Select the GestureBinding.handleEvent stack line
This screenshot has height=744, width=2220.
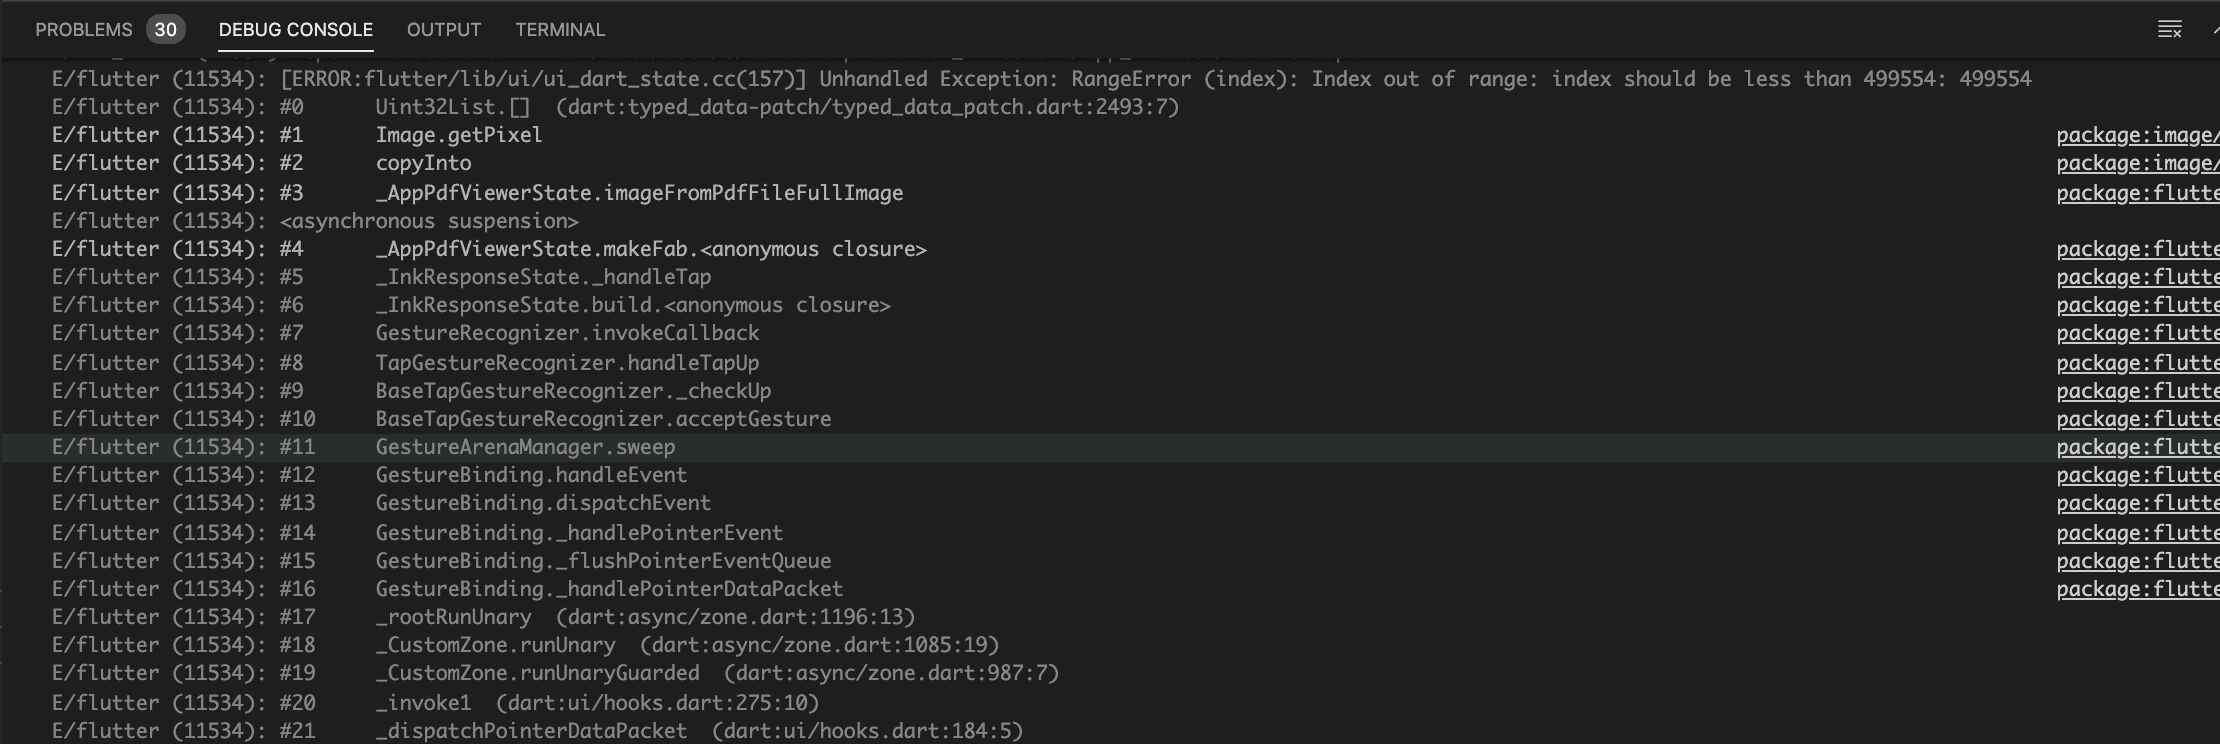click(530, 475)
